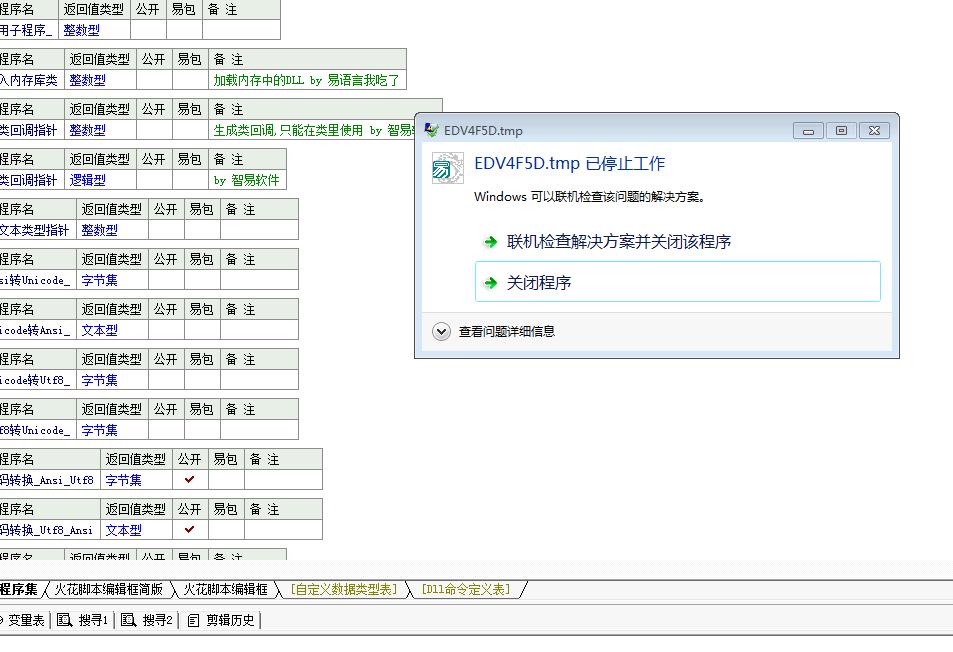Select the [Dll命令定义表] tab
The image size is (953, 652).
465,590
